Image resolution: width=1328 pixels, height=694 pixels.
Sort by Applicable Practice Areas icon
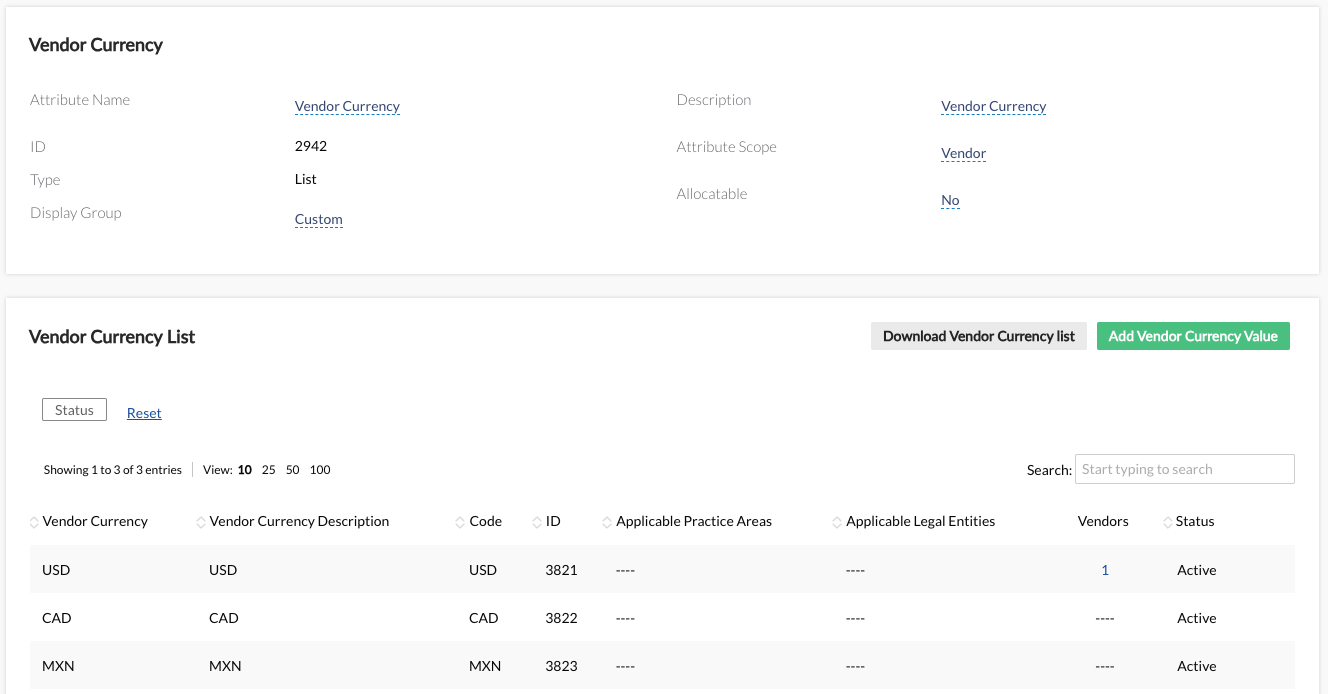(x=607, y=522)
